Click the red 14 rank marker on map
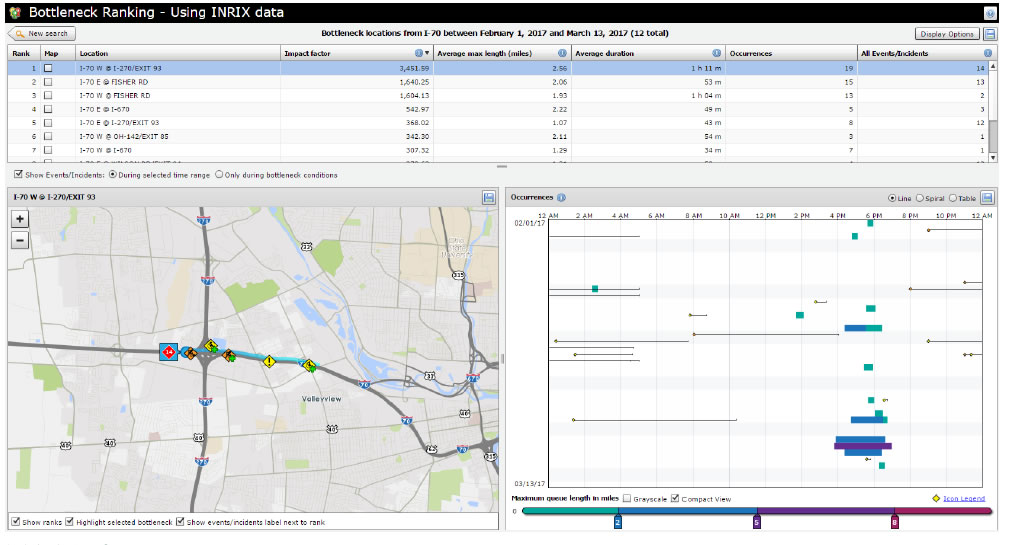Image resolution: width=1012 pixels, height=545 pixels. click(169, 352)
